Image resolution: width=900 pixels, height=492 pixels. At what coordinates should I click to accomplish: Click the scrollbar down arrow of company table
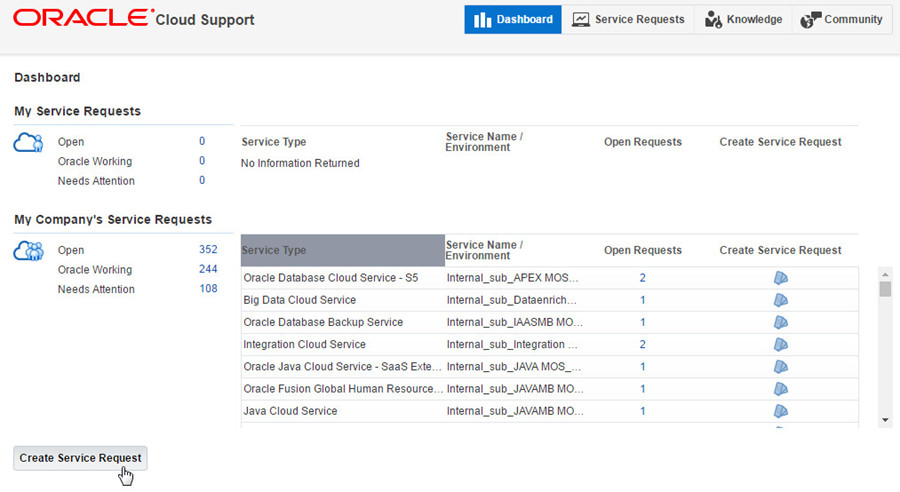885,420
